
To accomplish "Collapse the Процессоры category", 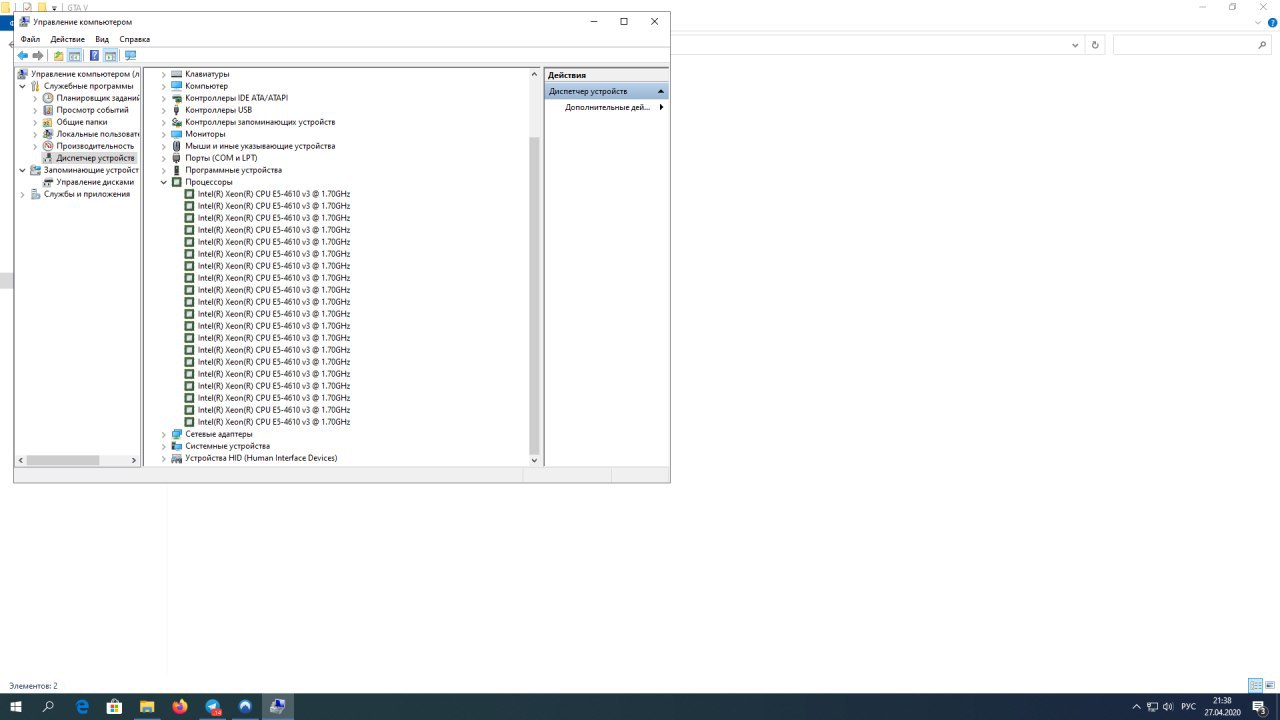I will click(x=164, y=182).
